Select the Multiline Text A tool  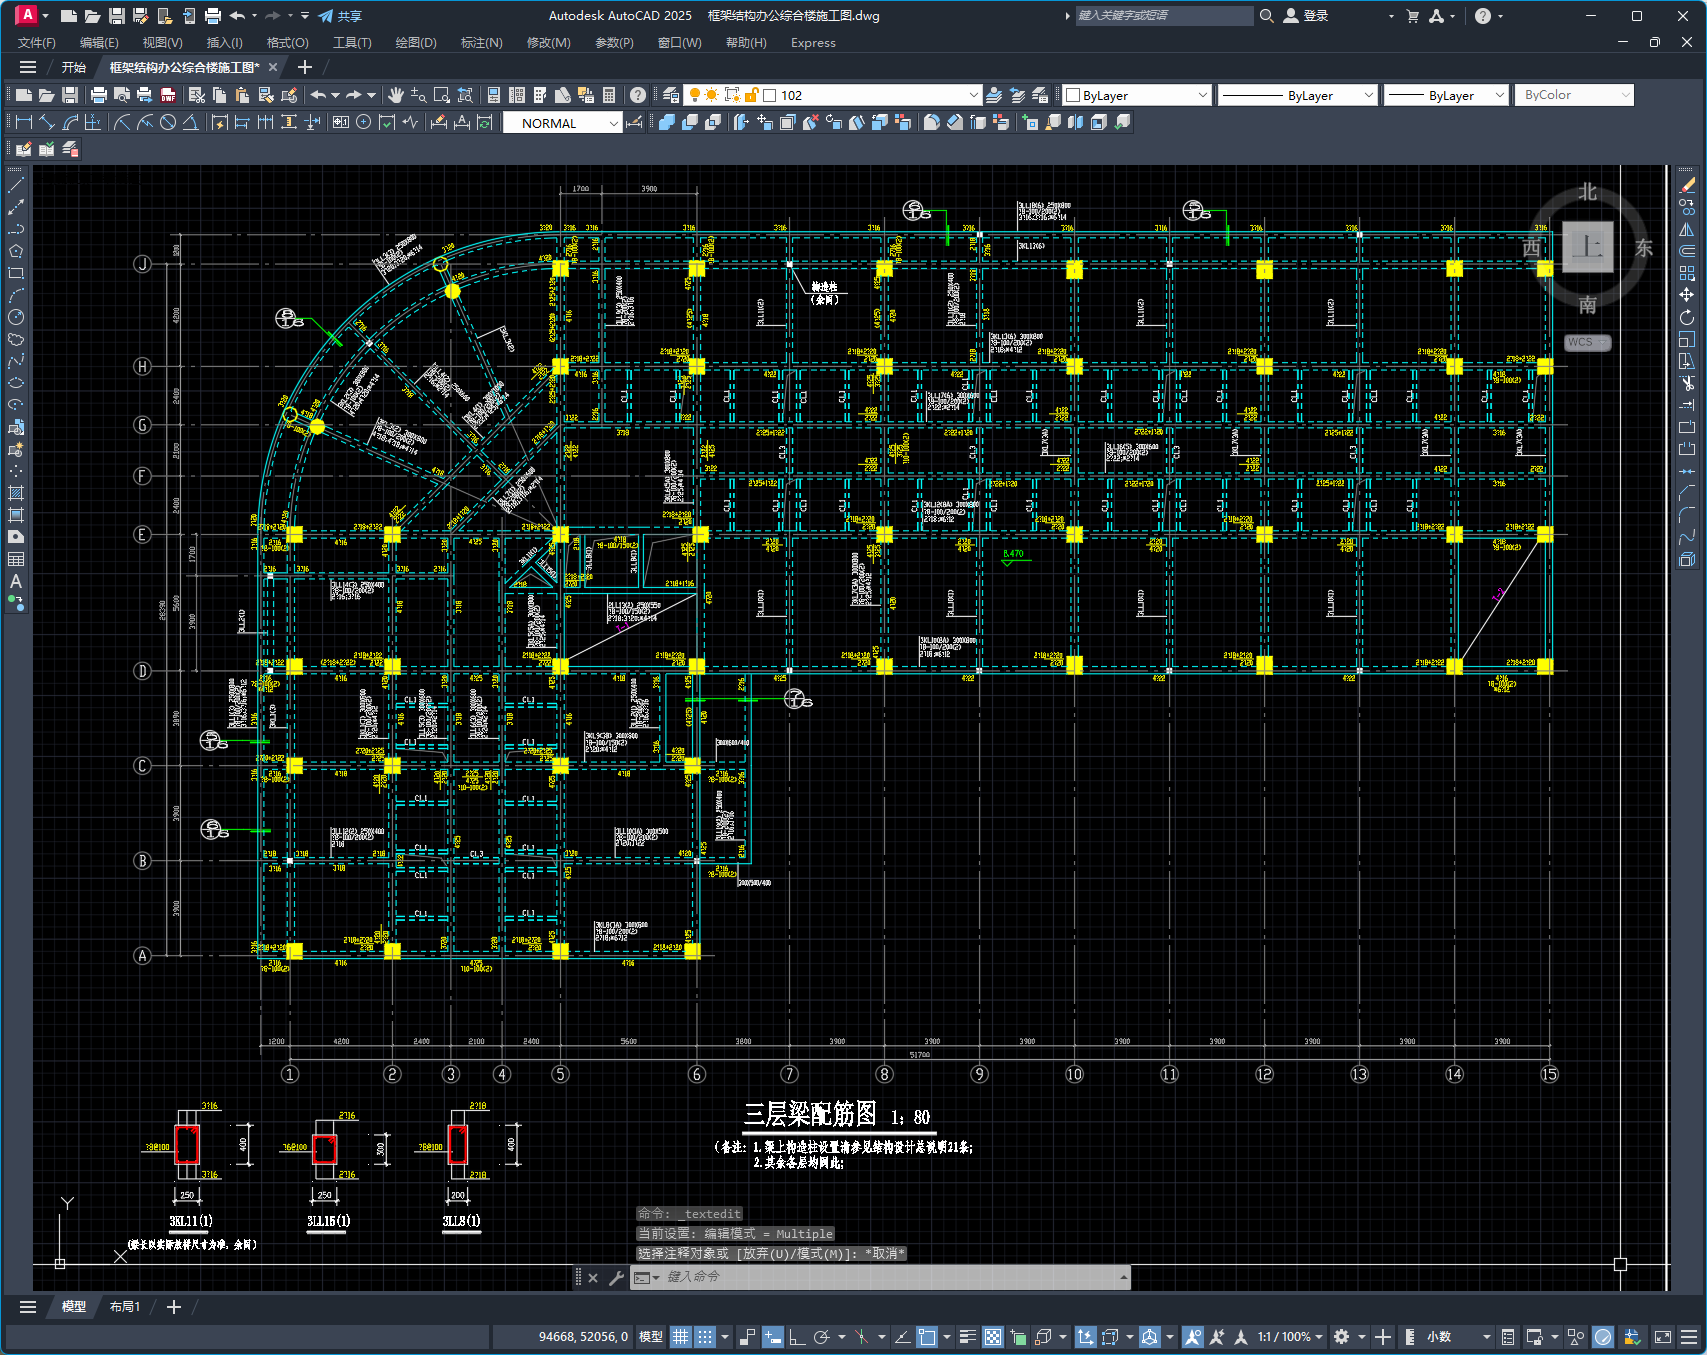16,581
